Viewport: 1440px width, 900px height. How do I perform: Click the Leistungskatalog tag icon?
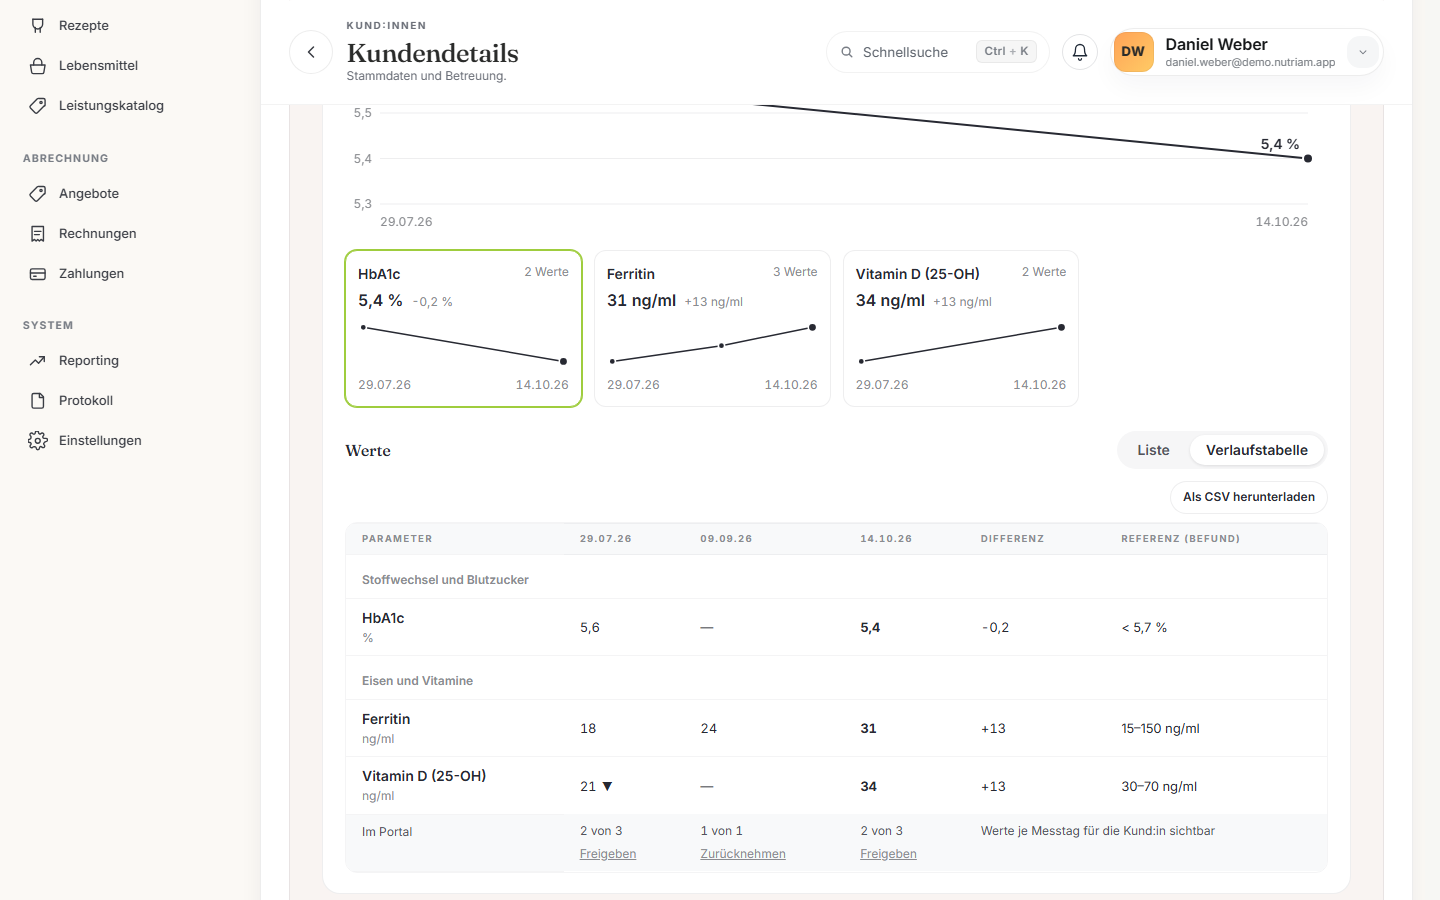point(38,106)
